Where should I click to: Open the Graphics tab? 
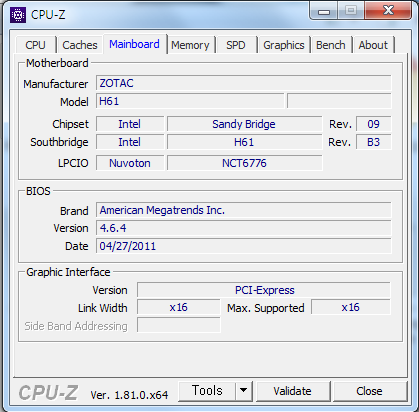(x=284, y=45)
